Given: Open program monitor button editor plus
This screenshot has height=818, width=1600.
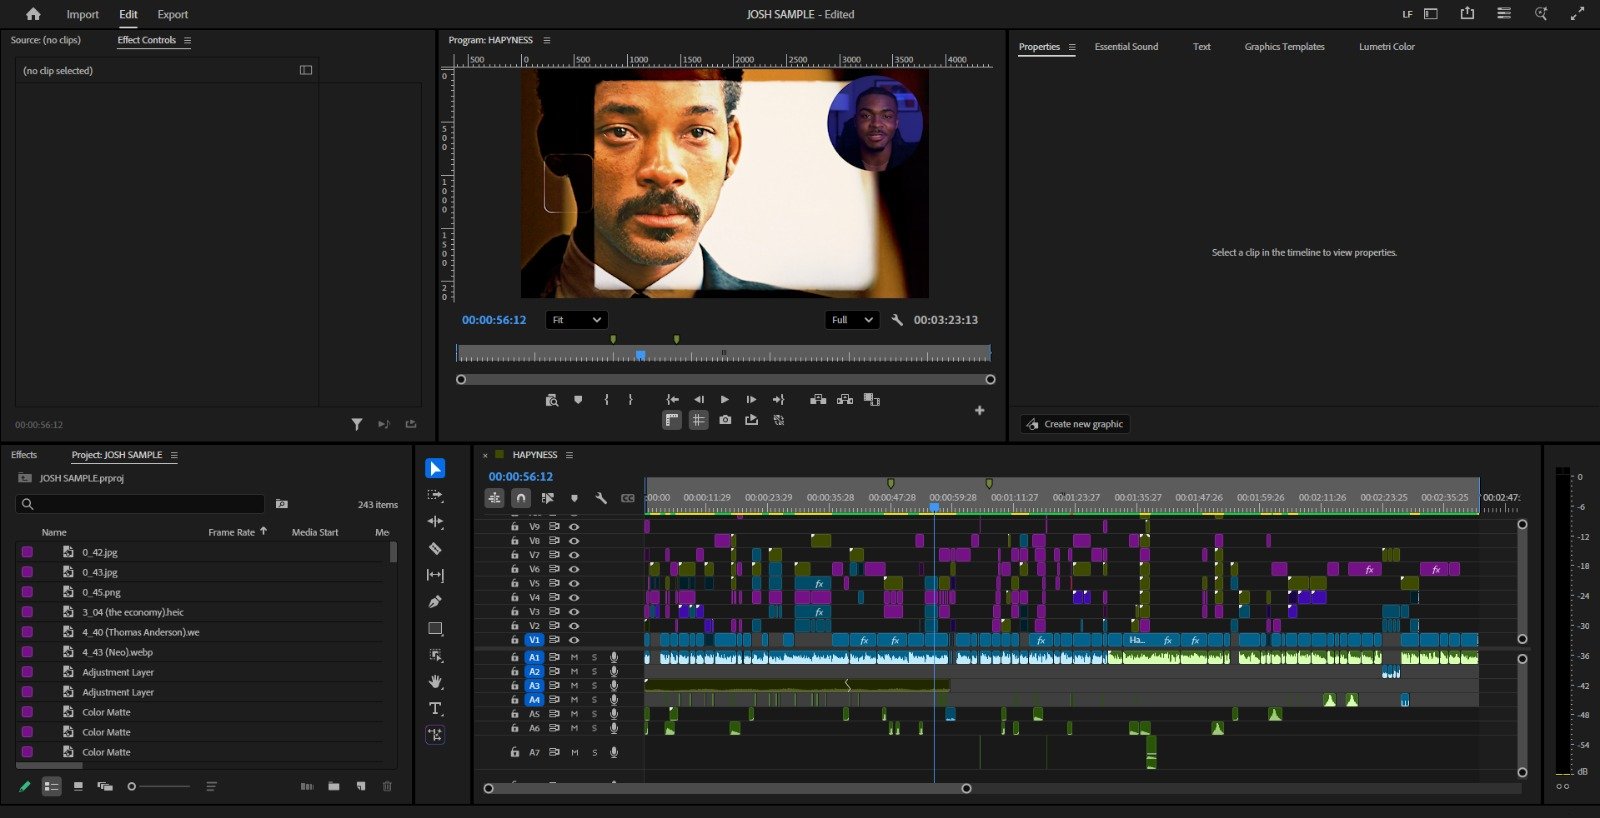Looking at the screenshot, I should point(979,410).
